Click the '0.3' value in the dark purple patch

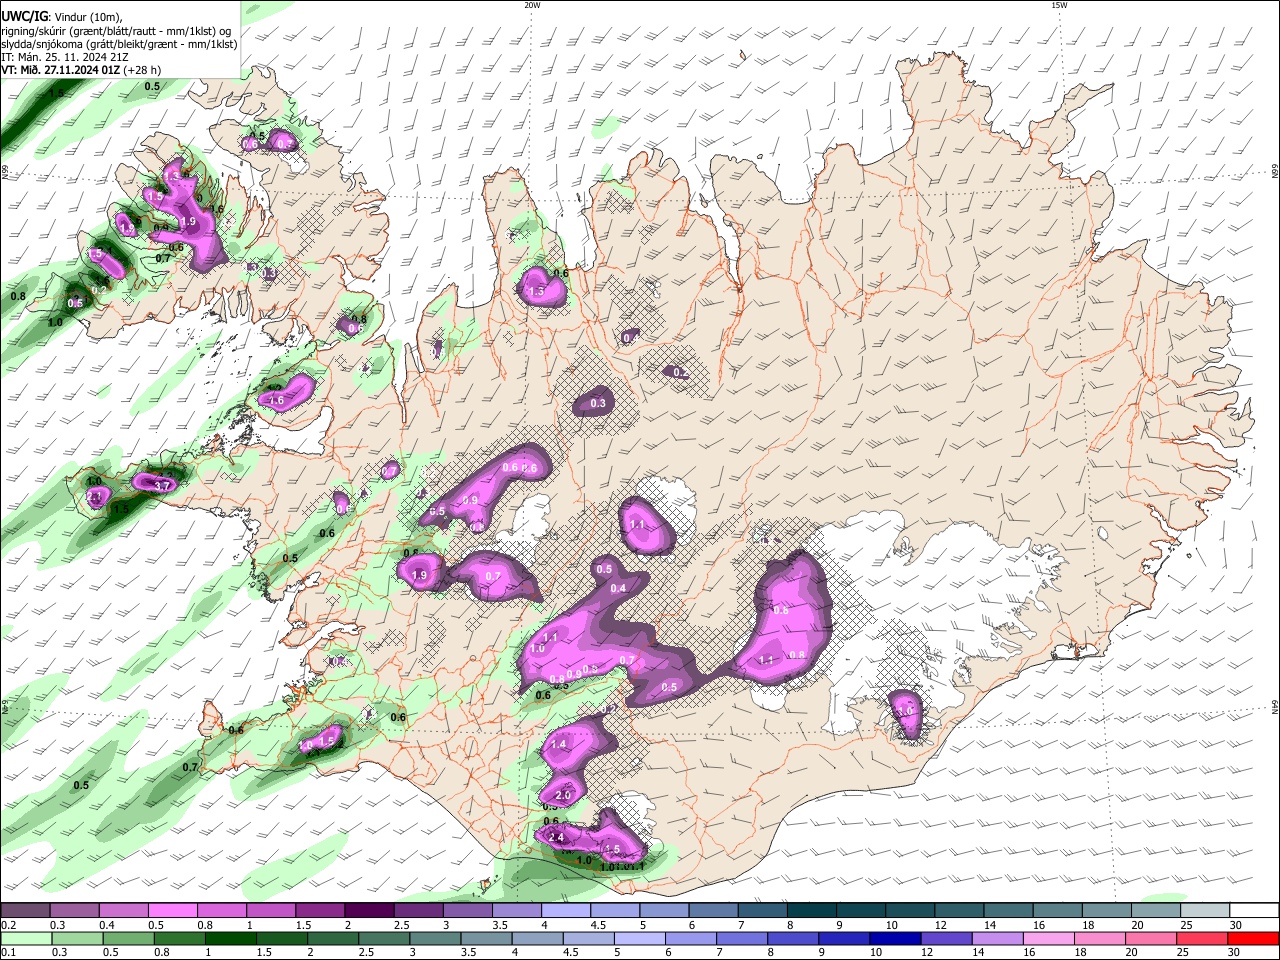click(598, 404)
